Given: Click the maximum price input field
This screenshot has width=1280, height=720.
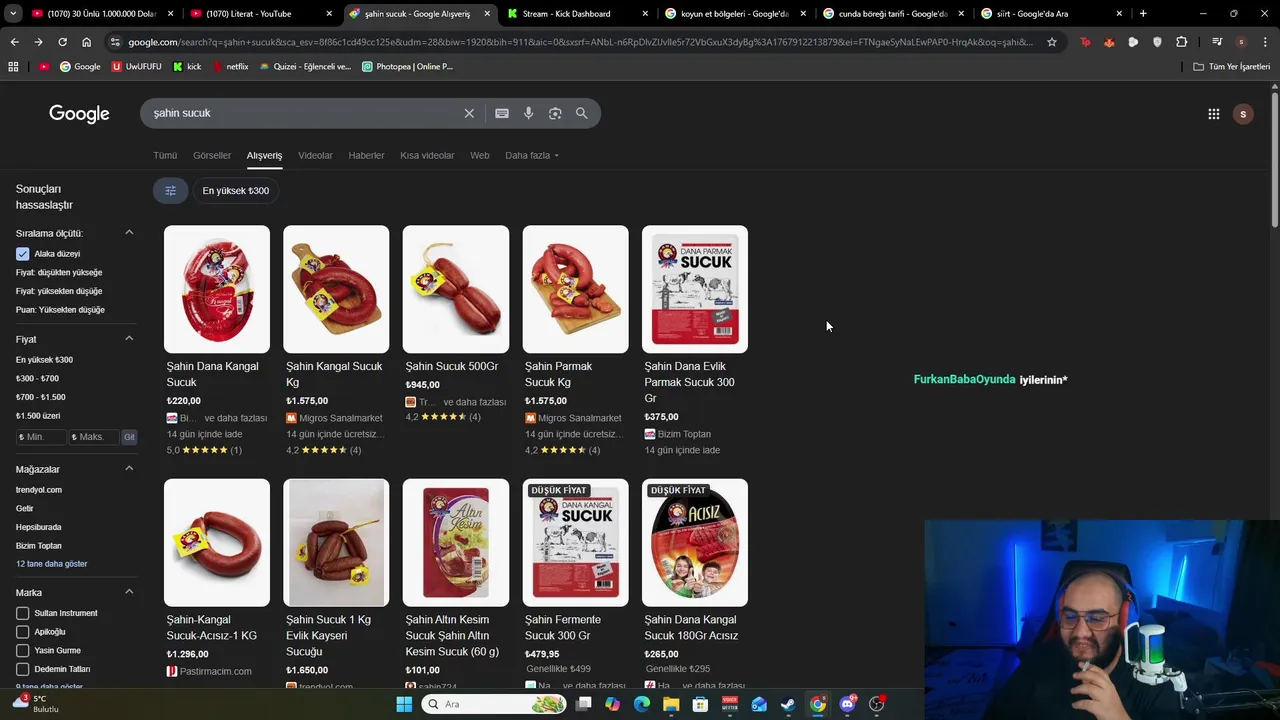Looking at the screenshot, I should pyautogui.click(x=94, y=437).
